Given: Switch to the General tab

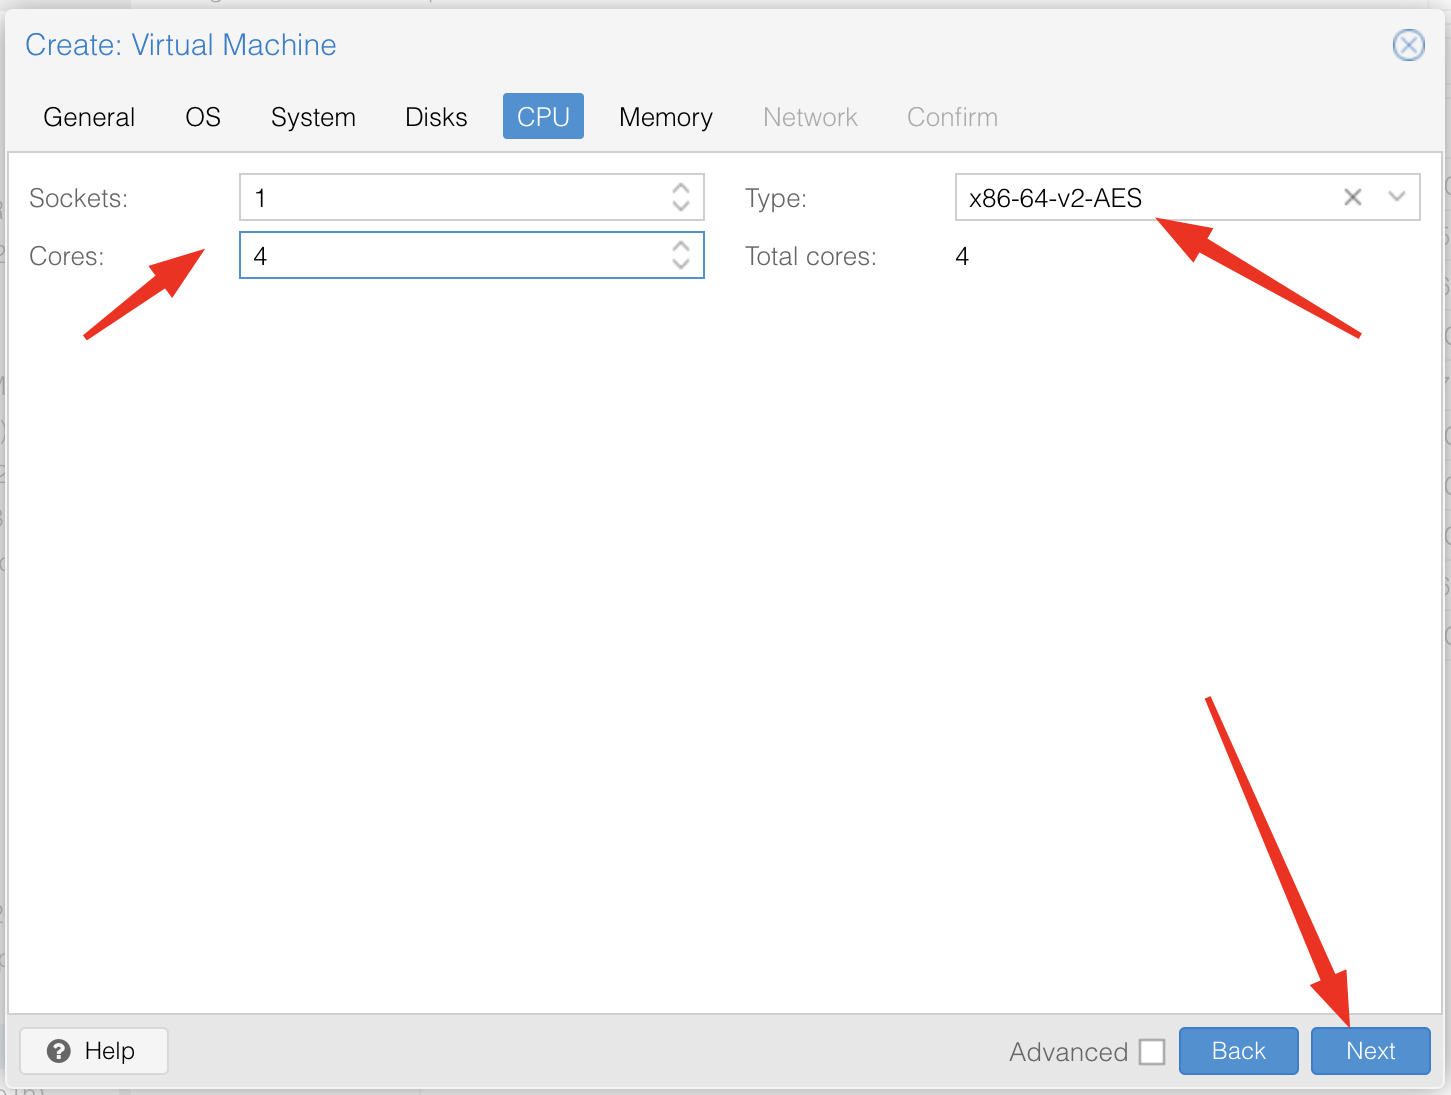Looking at the screenshot, I should pyautogui.click(x=89, y=117).
